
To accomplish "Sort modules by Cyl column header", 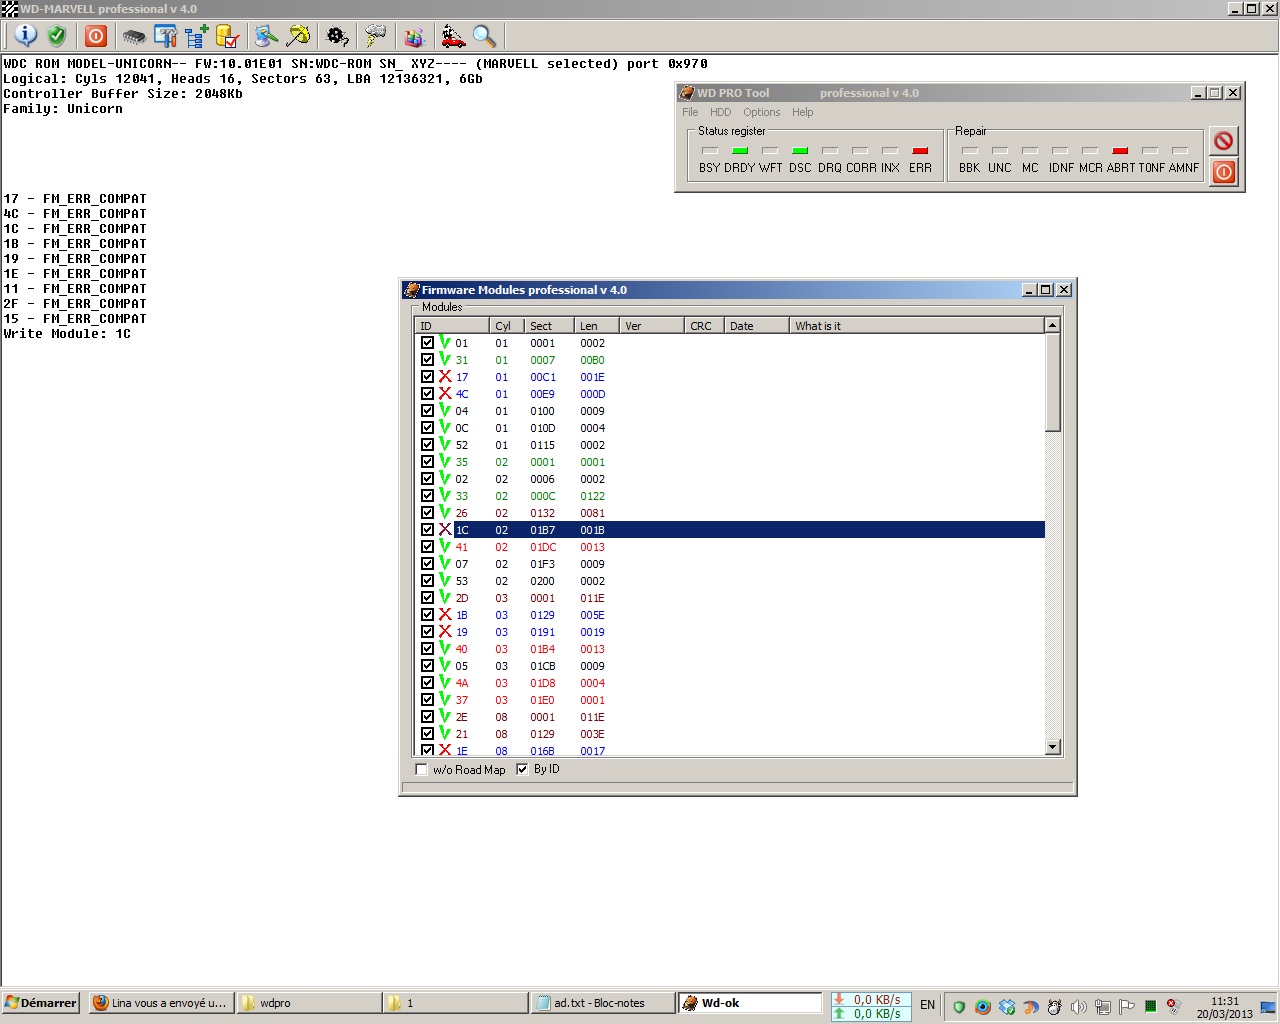I will [506, 326].
